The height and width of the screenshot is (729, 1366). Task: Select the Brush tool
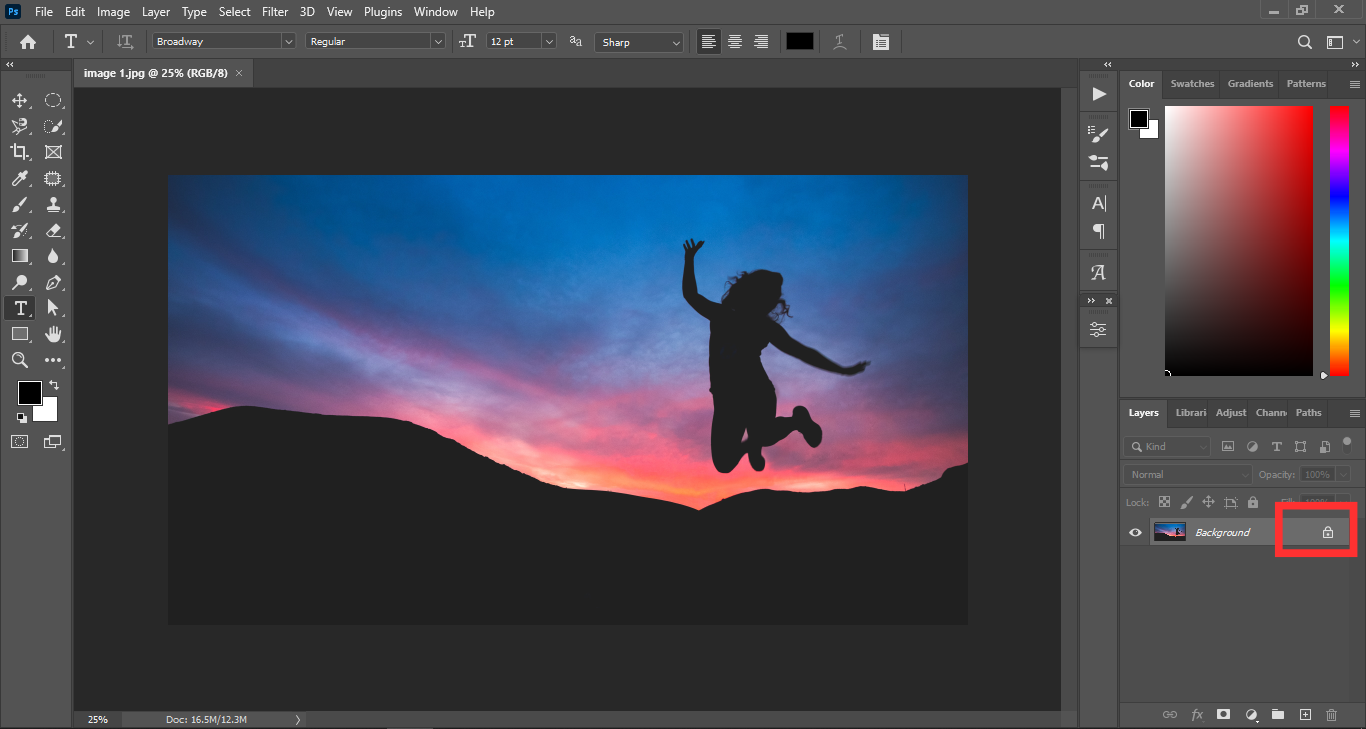point(19,204)
